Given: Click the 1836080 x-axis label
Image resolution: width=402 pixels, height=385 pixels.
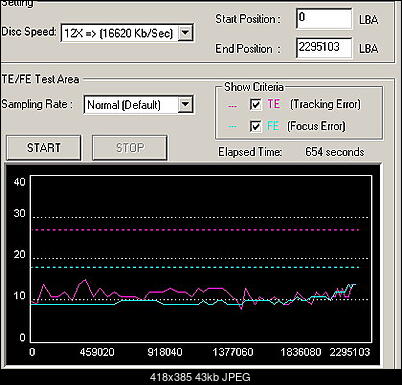Looking at the screenshot, I should click(301, 352).
